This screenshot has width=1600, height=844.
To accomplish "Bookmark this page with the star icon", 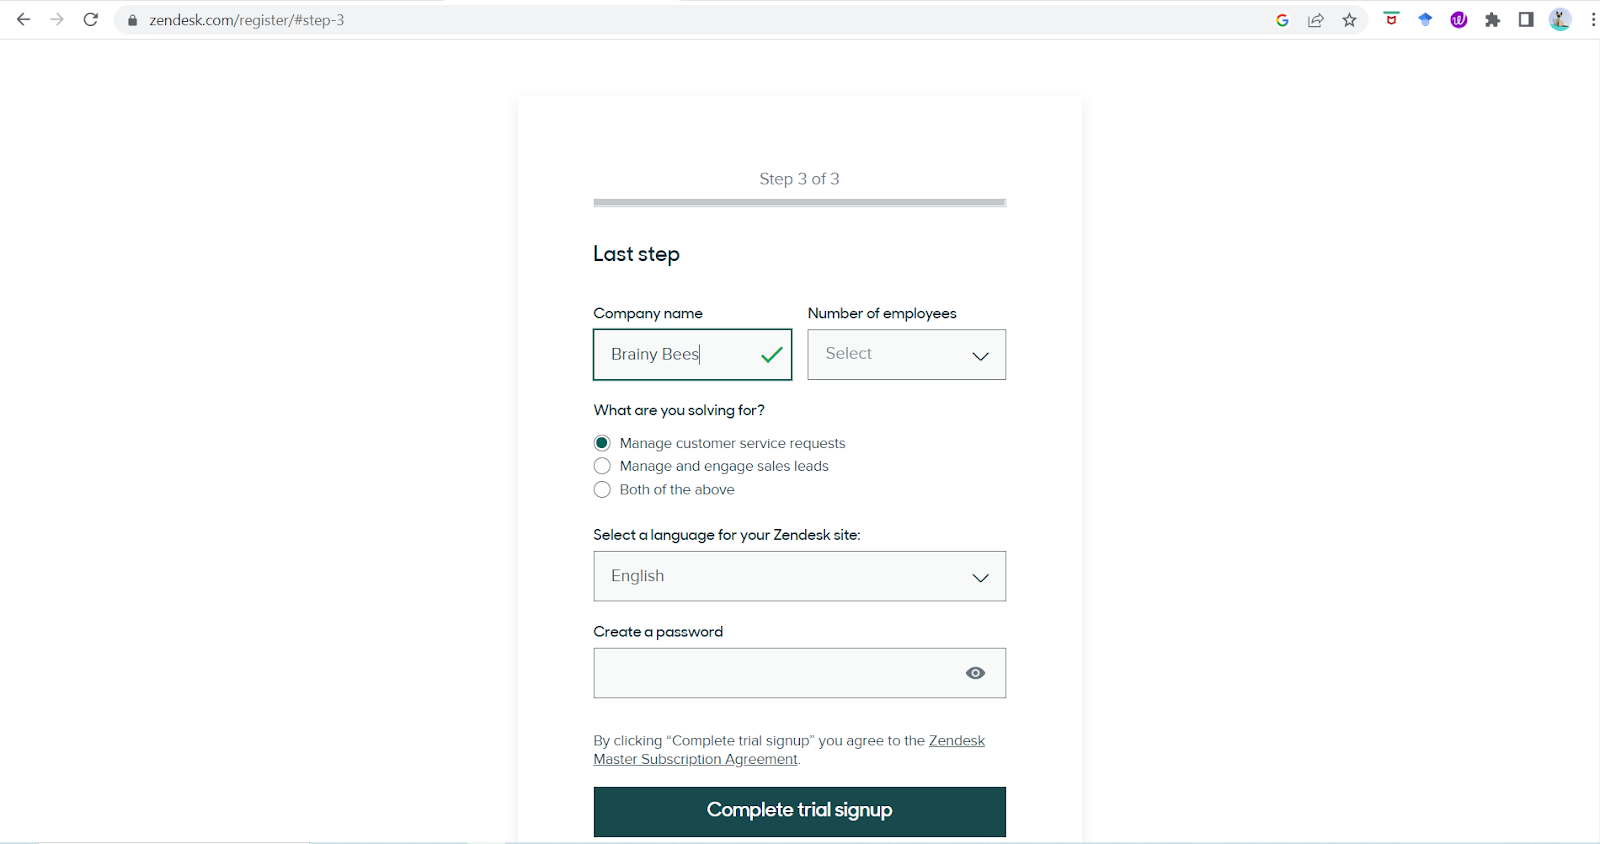I will 1349,20.
